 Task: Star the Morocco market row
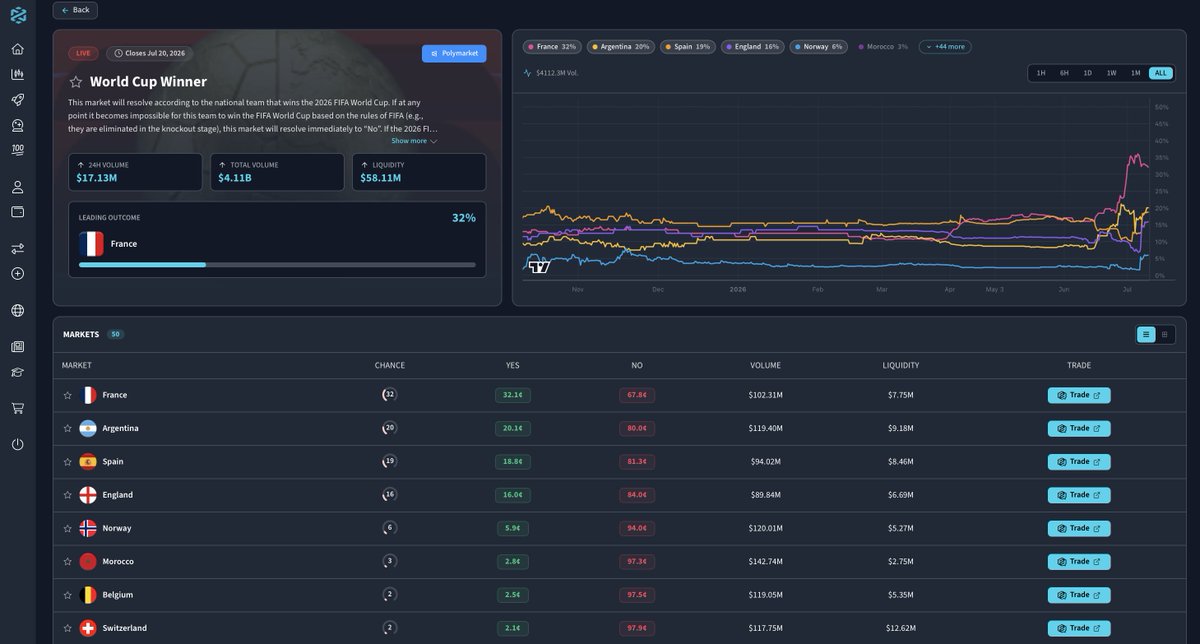[x=68, y=562]
